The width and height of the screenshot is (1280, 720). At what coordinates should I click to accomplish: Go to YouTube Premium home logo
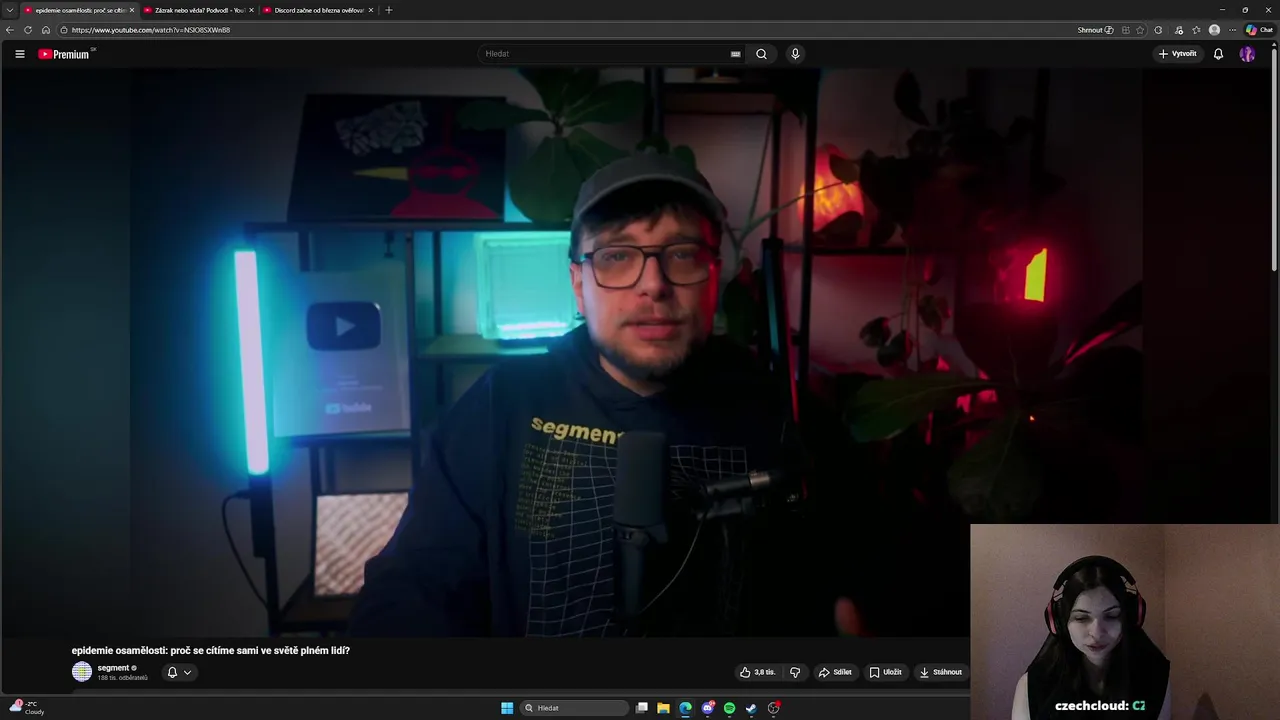coord(65,54)
